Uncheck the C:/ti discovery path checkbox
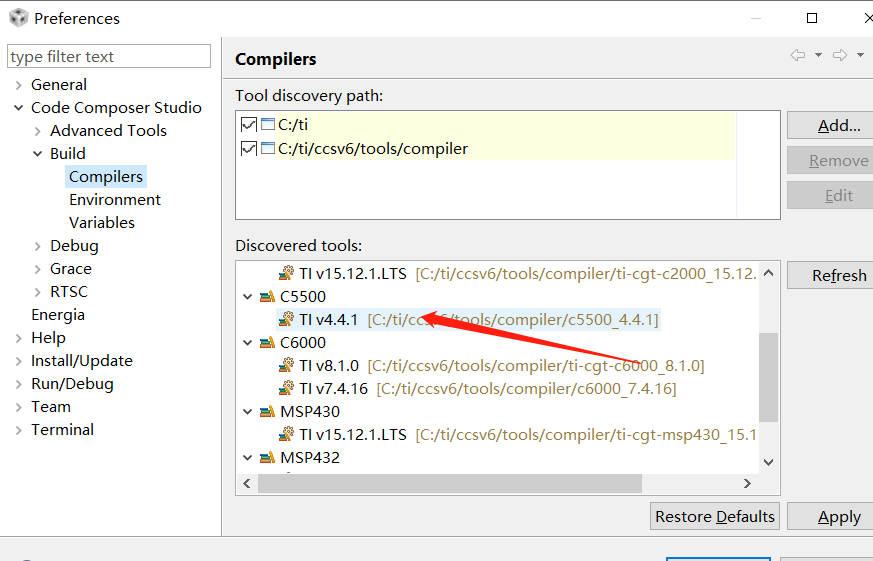 249,125
